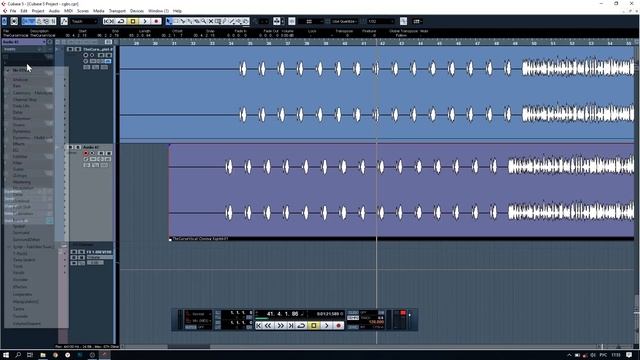
Task: Click Record in transport panel
Action: (338, 326)
